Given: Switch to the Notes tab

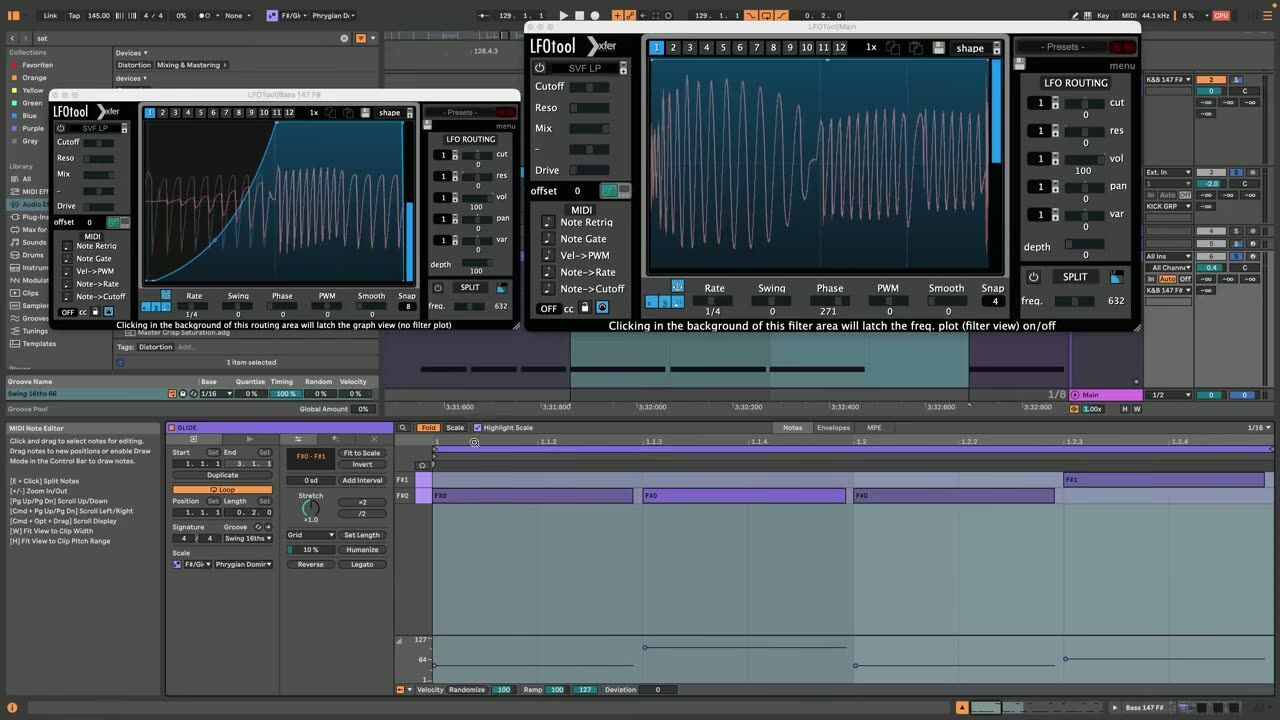Looking at the screenshot, I should pyautogui.click(x=792, y=428).
